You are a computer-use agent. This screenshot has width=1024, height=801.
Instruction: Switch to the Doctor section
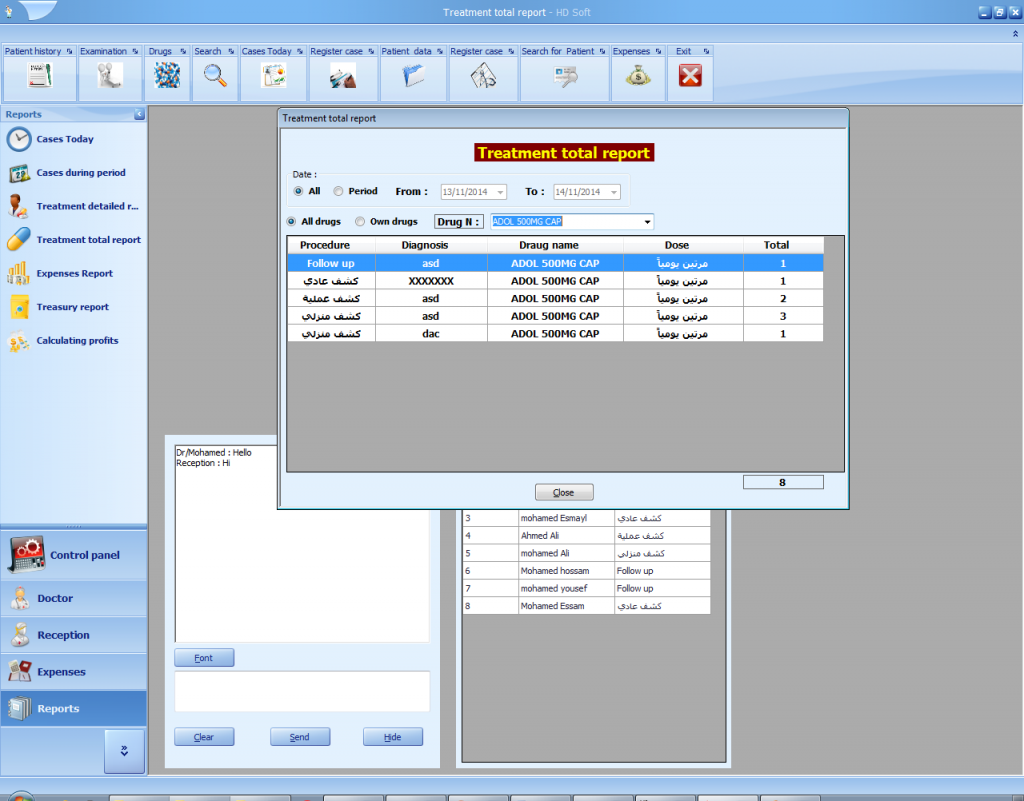click(74, 598)
